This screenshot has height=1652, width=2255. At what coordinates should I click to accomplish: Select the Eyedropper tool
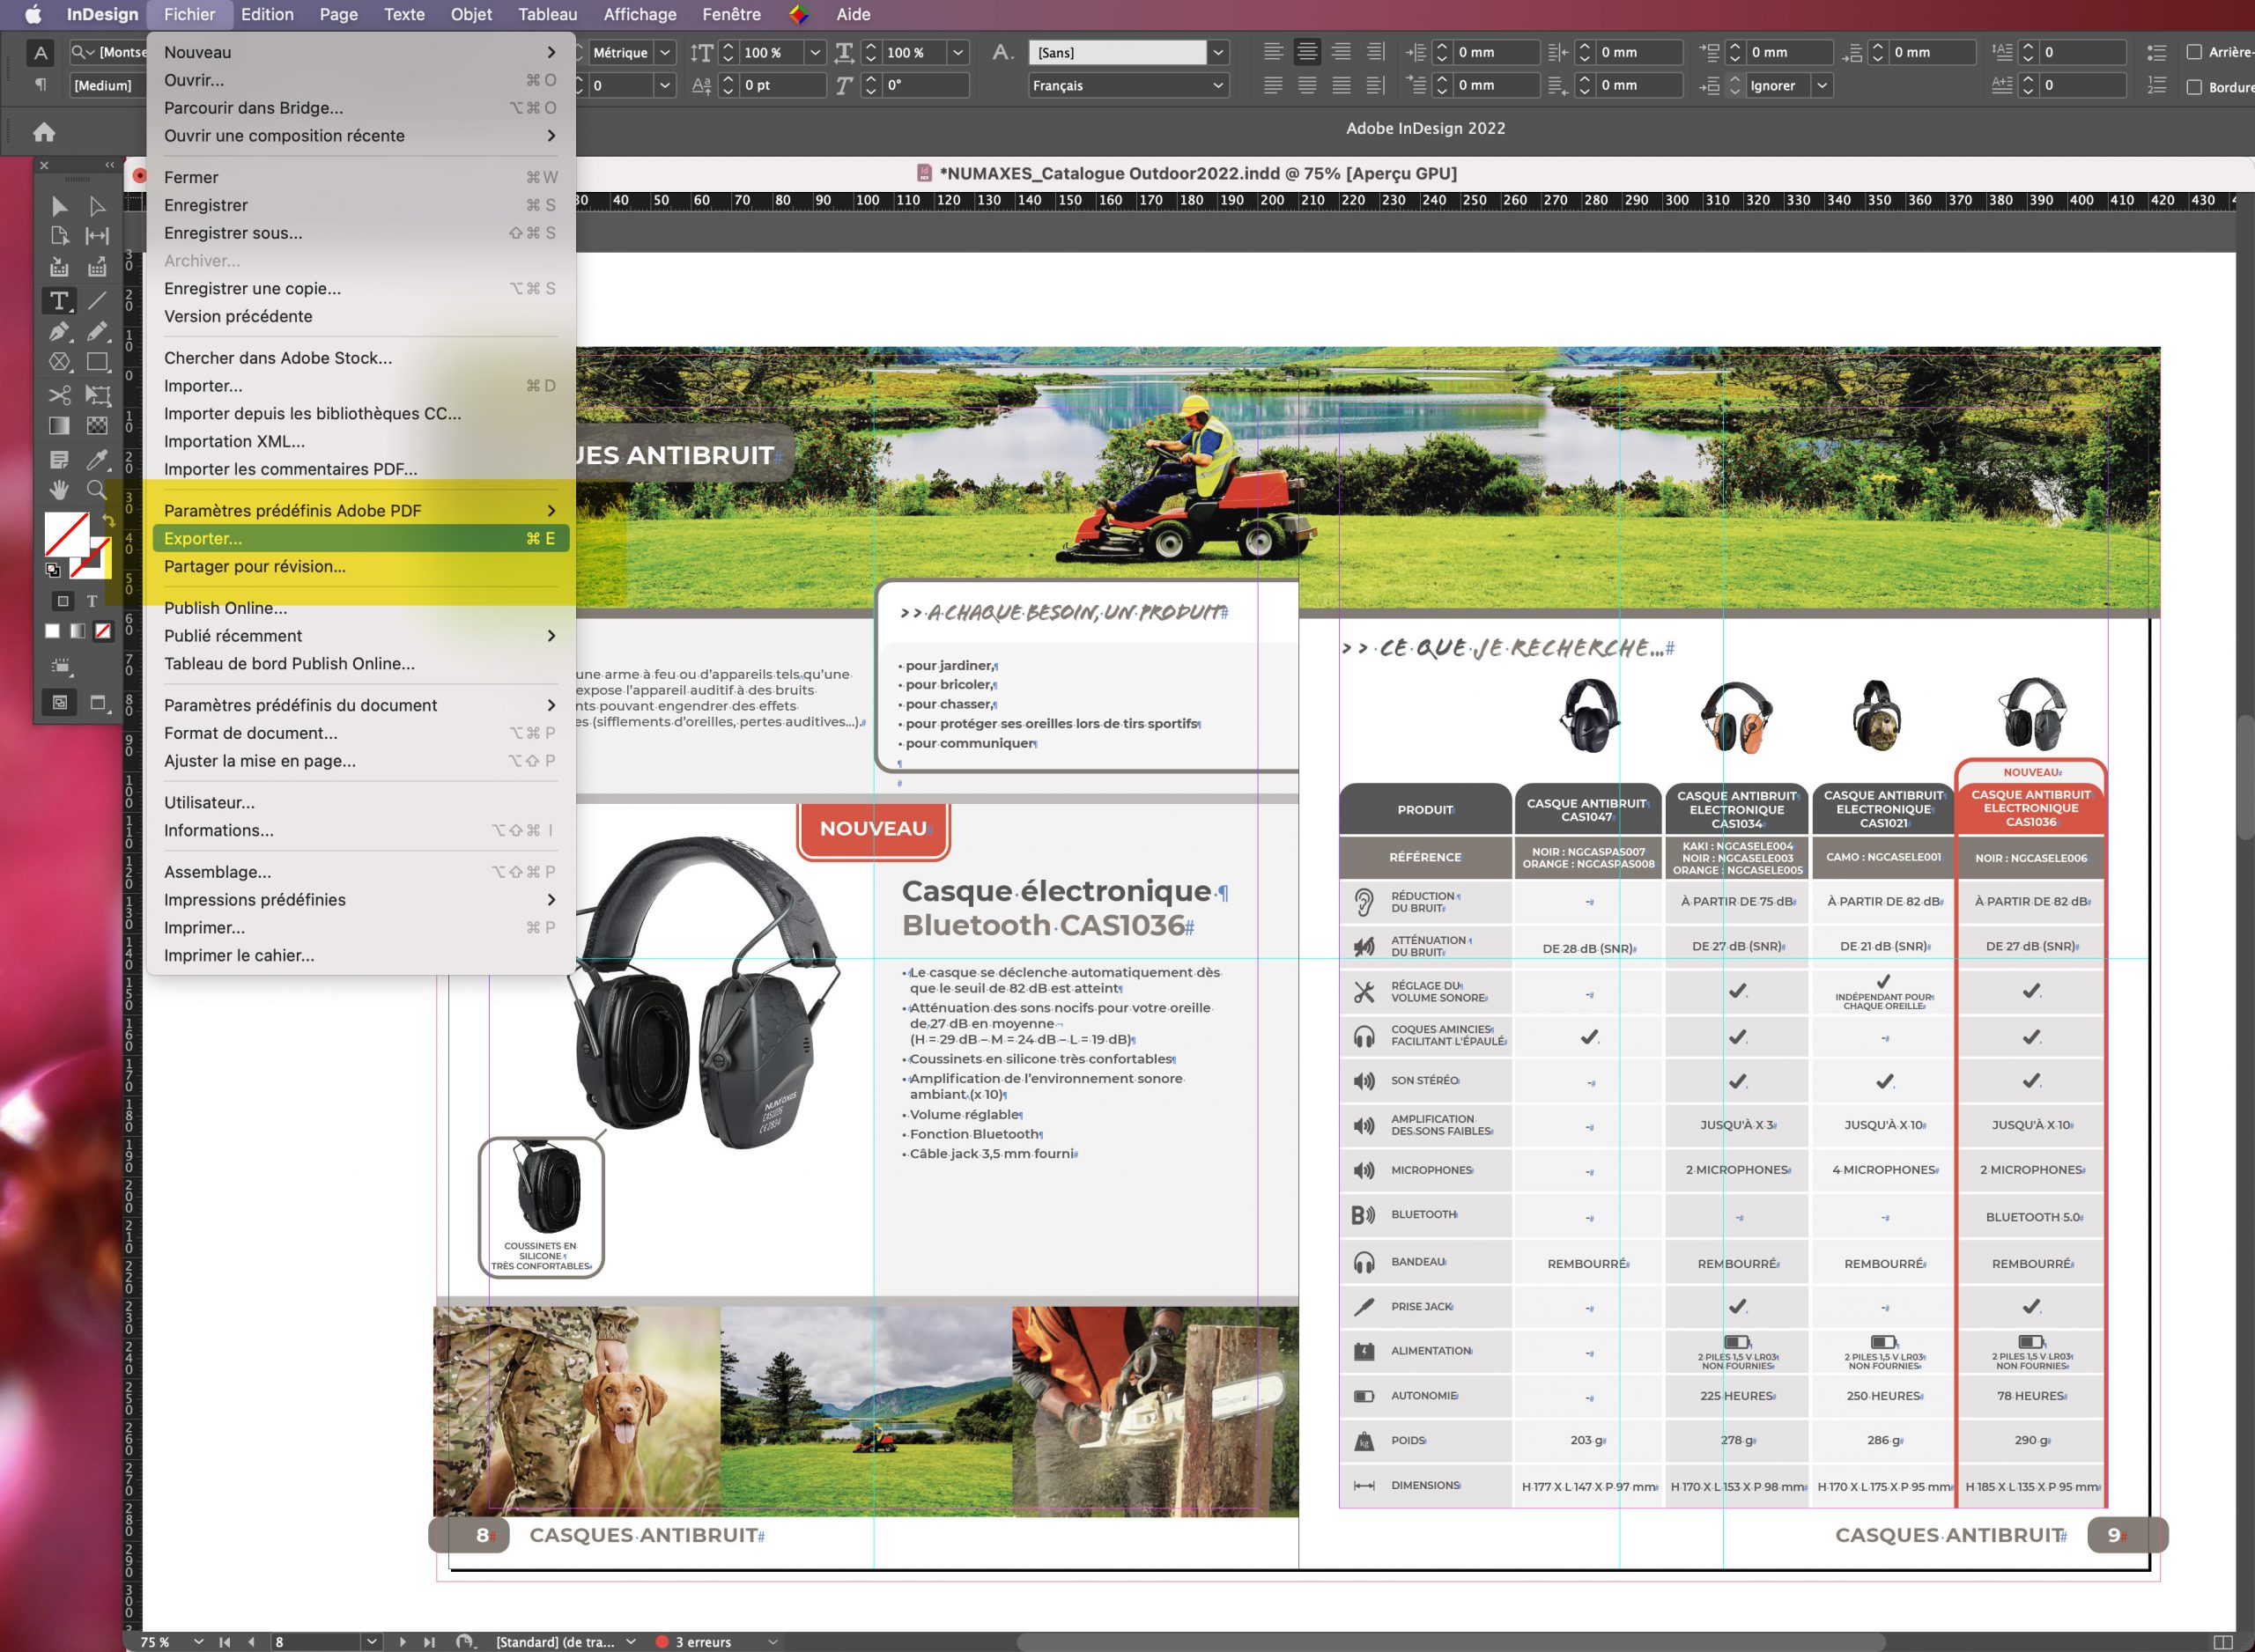tap(97, 459)
